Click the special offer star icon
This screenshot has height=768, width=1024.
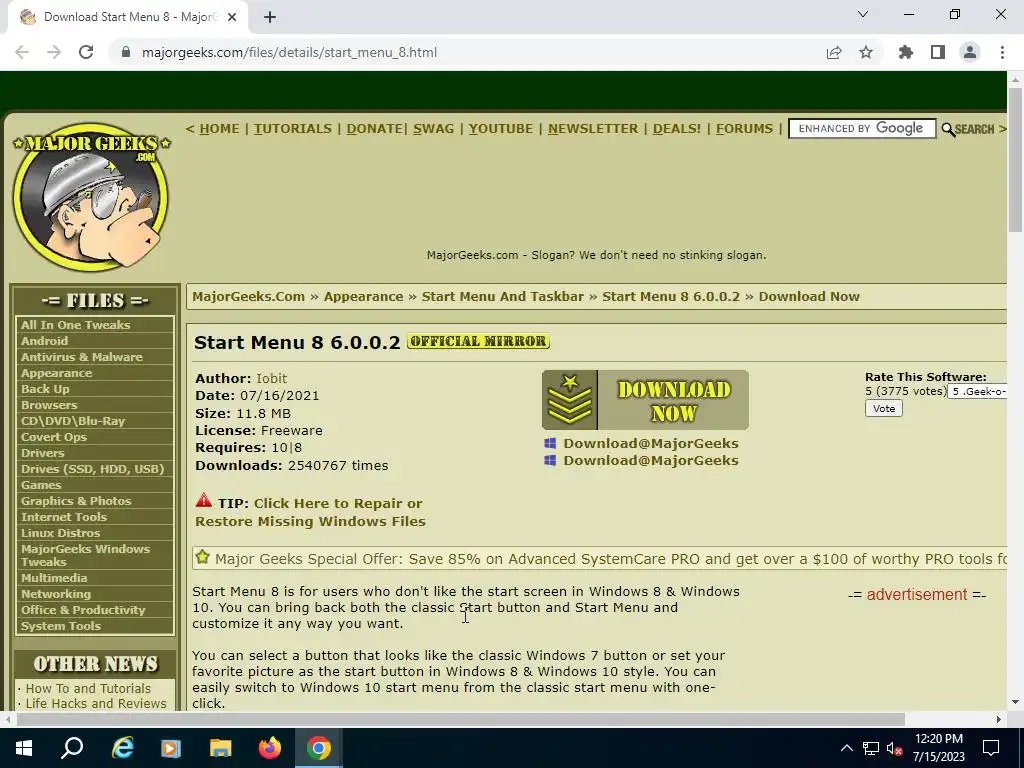coord(202,557)
